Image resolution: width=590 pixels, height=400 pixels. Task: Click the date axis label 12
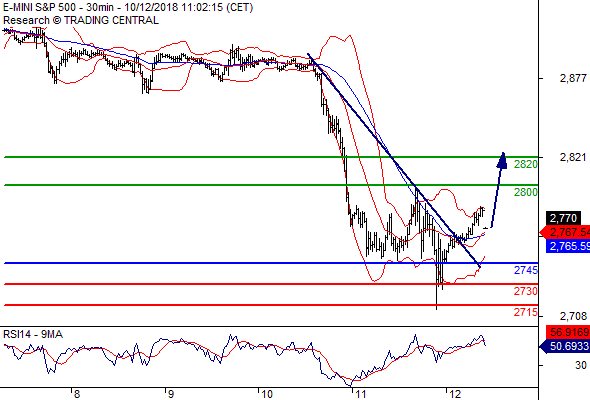[x=455, y=394]
